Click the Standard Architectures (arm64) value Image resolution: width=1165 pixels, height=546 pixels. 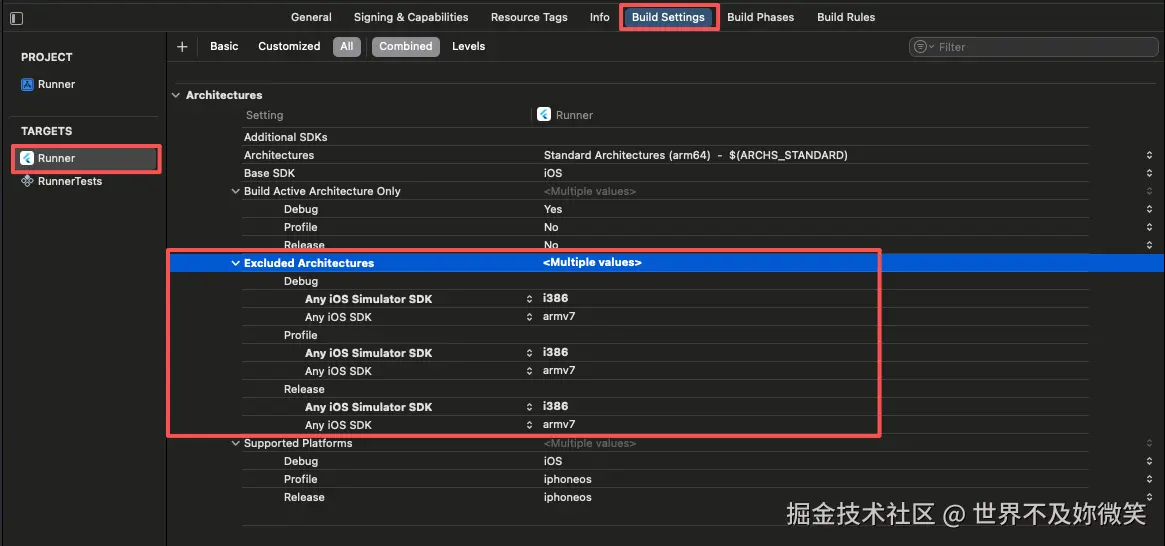(x=695, y=155)
